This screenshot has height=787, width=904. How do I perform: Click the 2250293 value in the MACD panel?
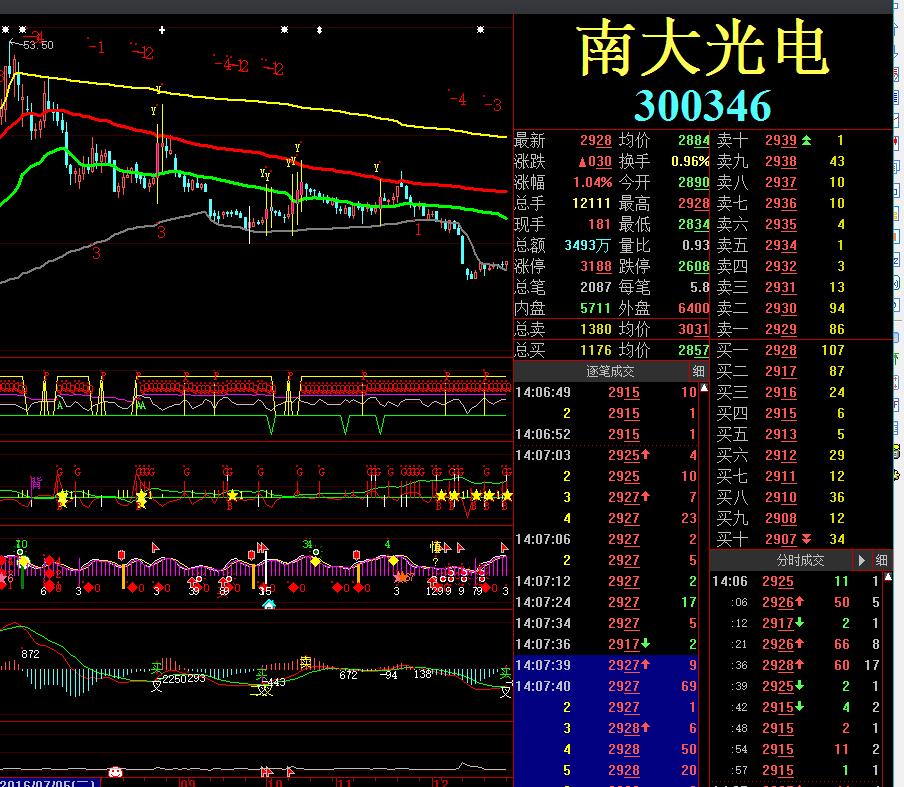click(184, 679)
